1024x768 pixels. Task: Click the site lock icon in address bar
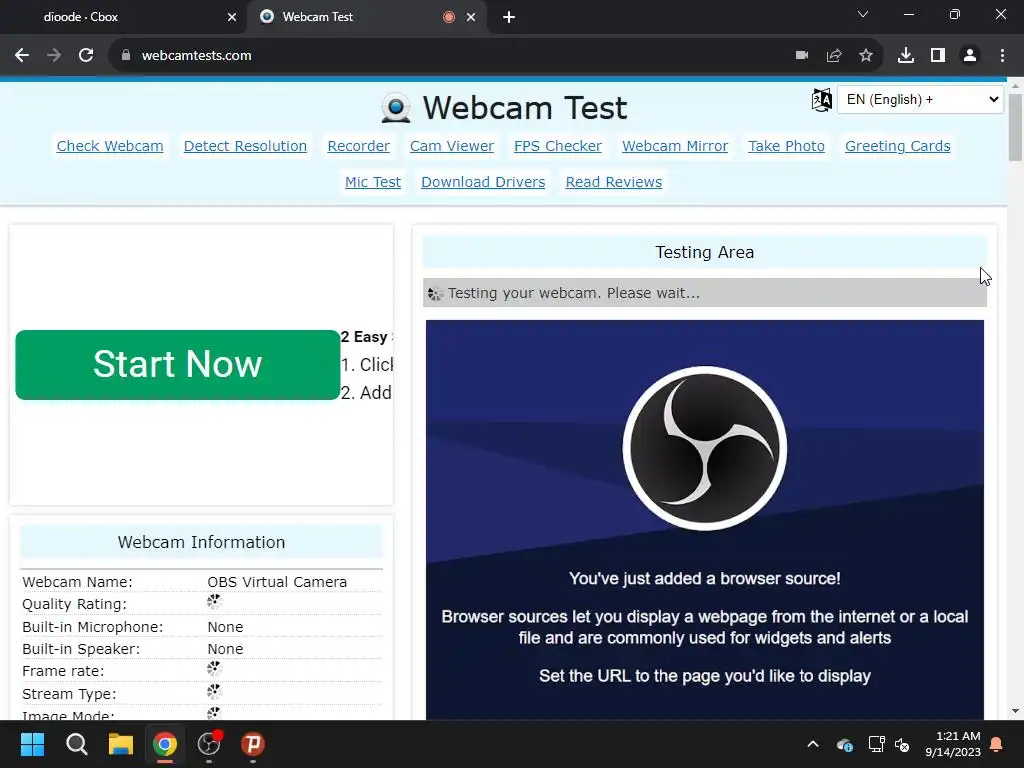pos(126,56)
